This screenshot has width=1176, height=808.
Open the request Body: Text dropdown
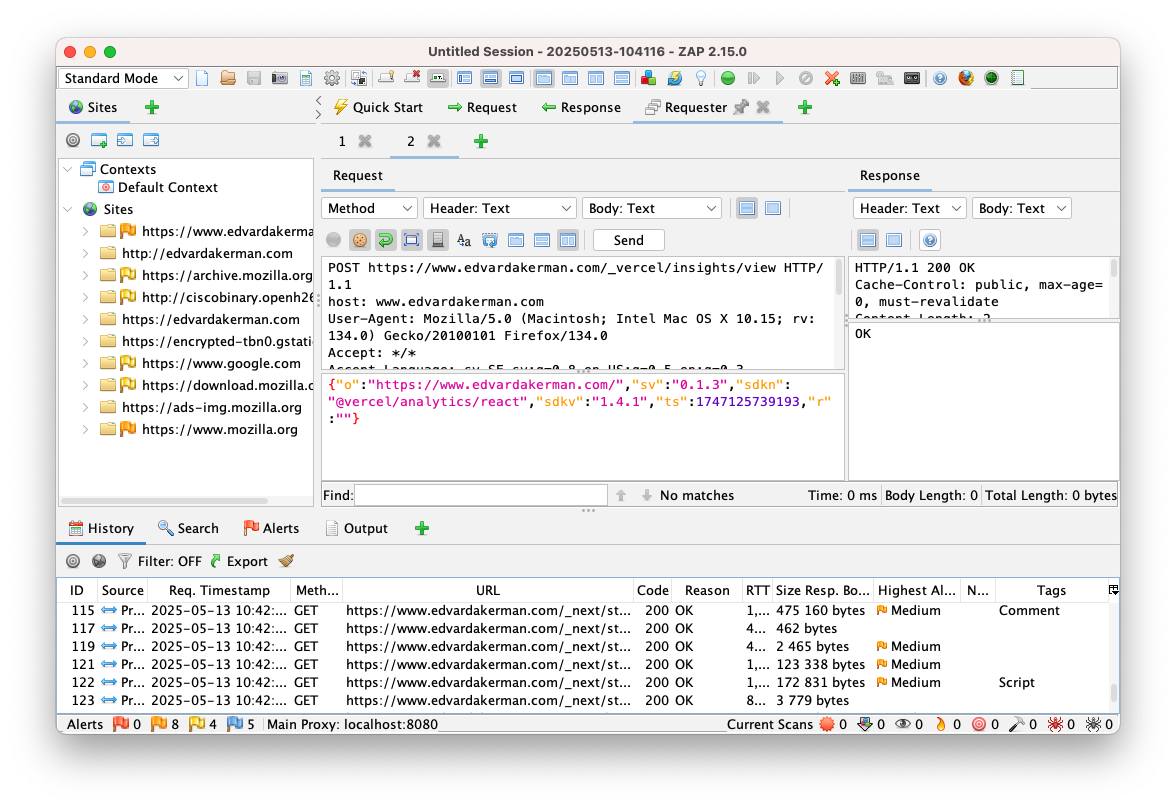(652, 209)
